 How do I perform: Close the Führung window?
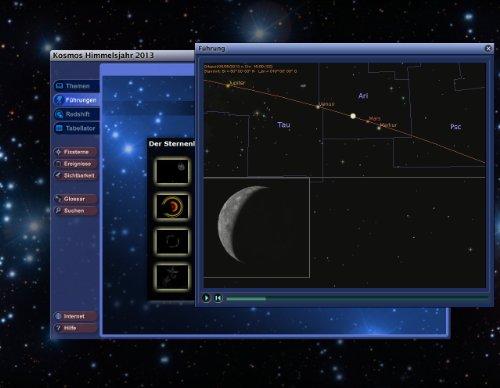click(x=488, y=49)
